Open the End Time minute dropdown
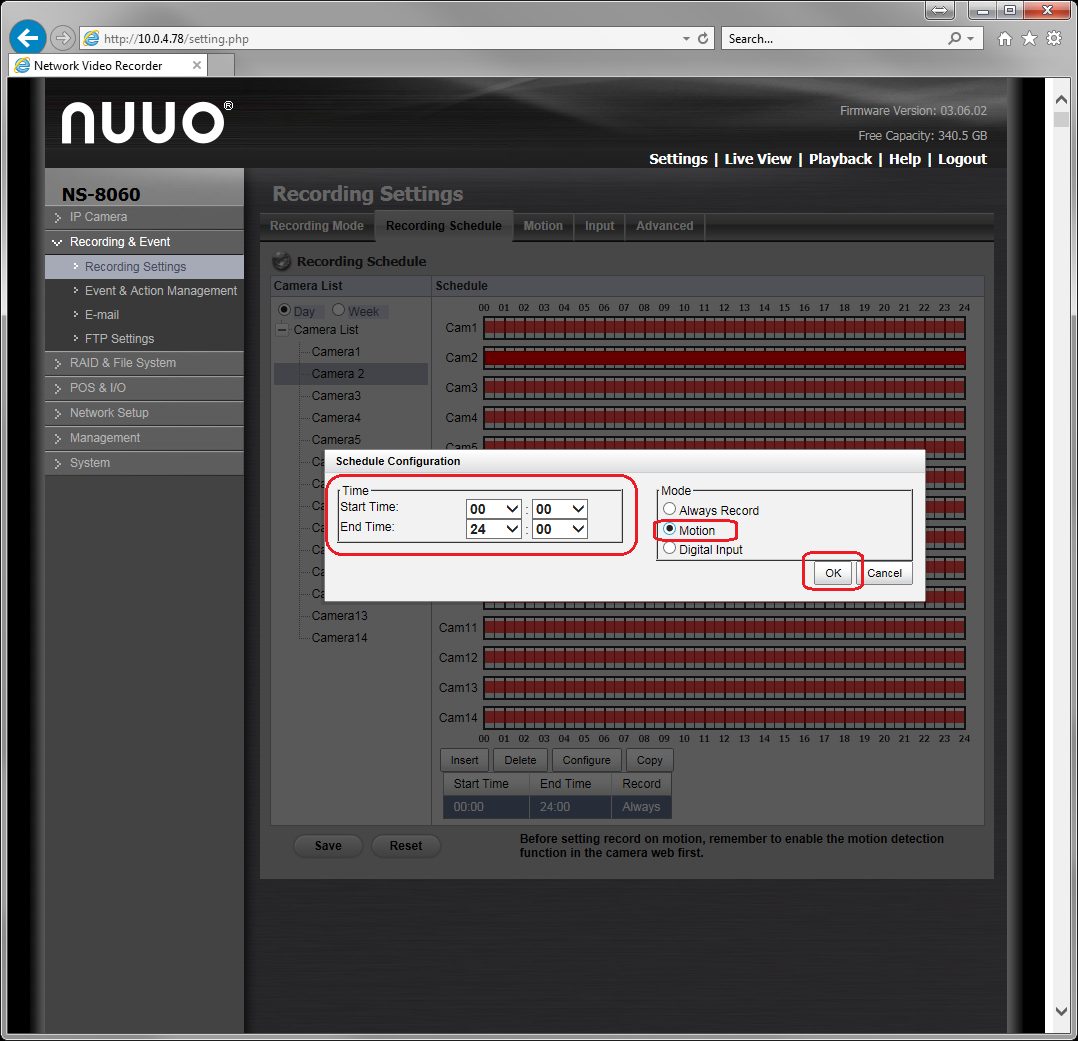 pyautogui.click(x=559, y=529)
